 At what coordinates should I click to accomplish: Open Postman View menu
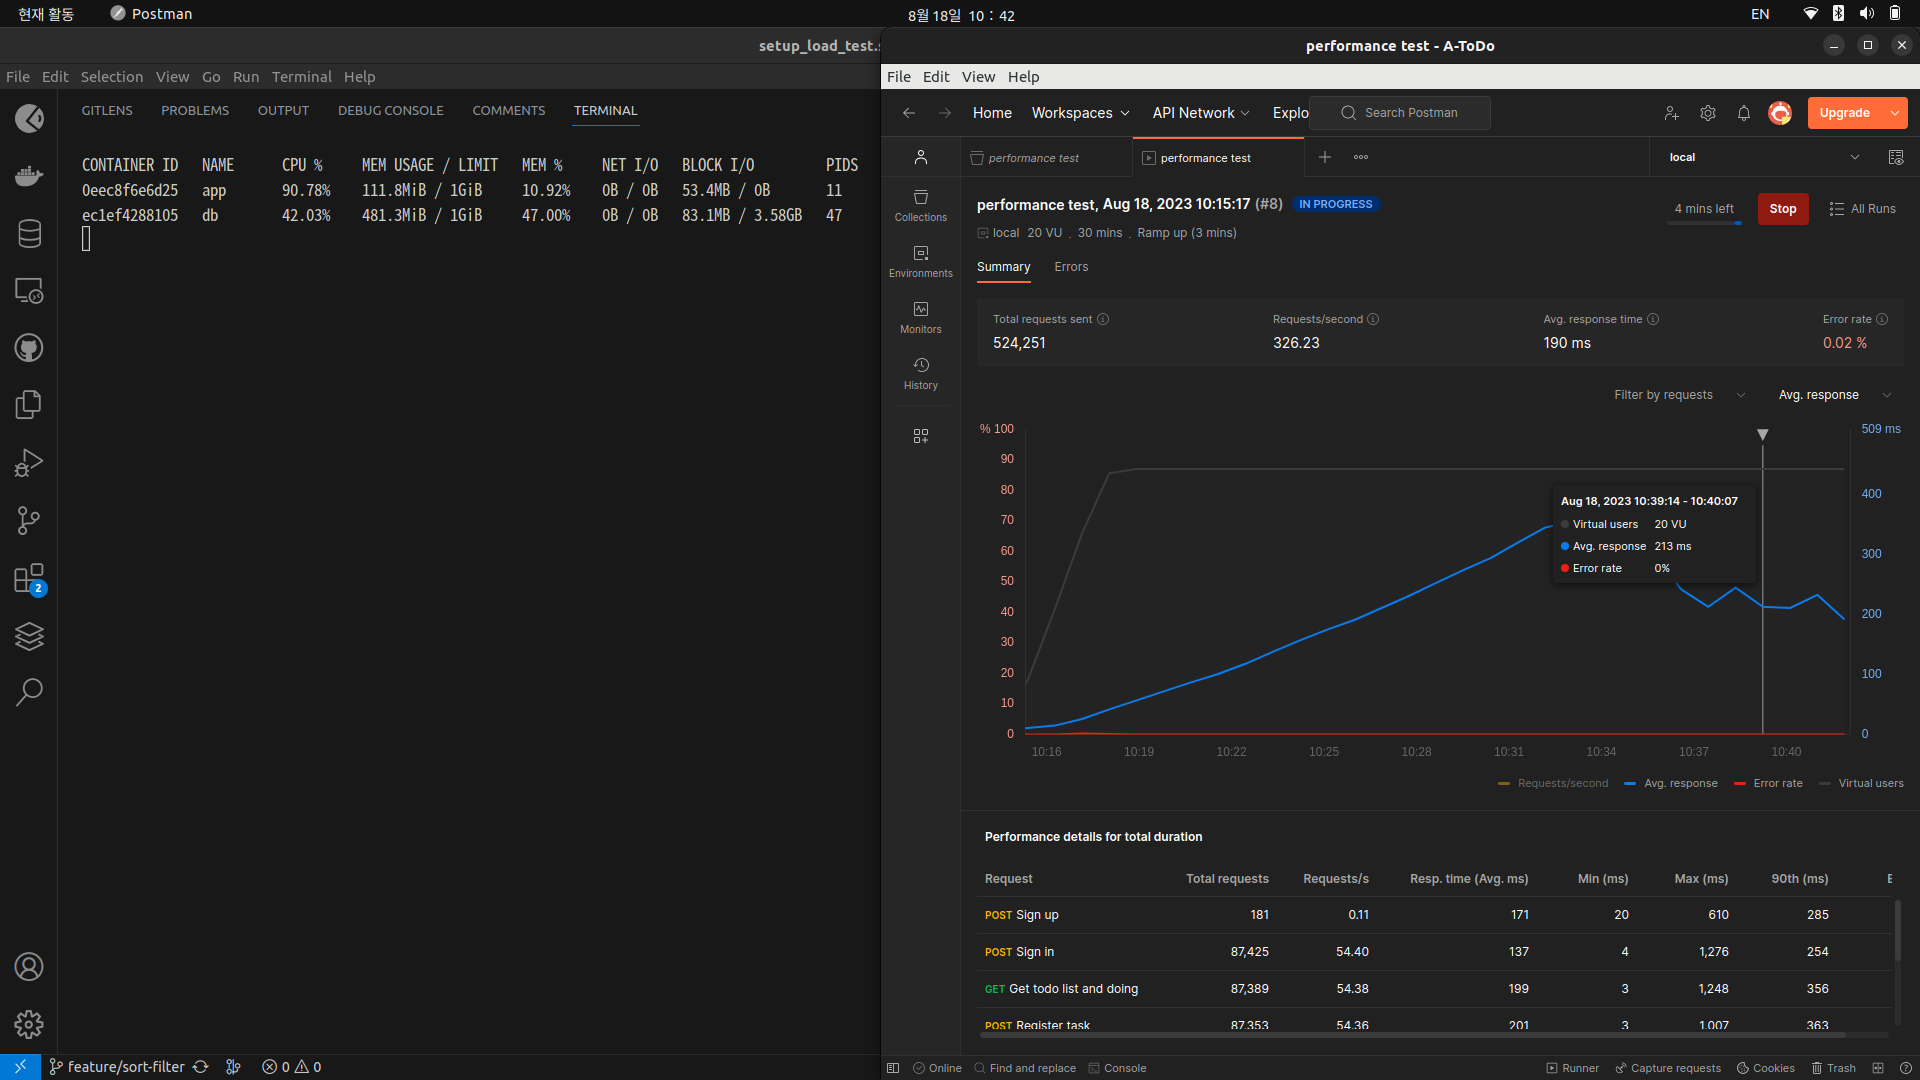coord(978,77)
